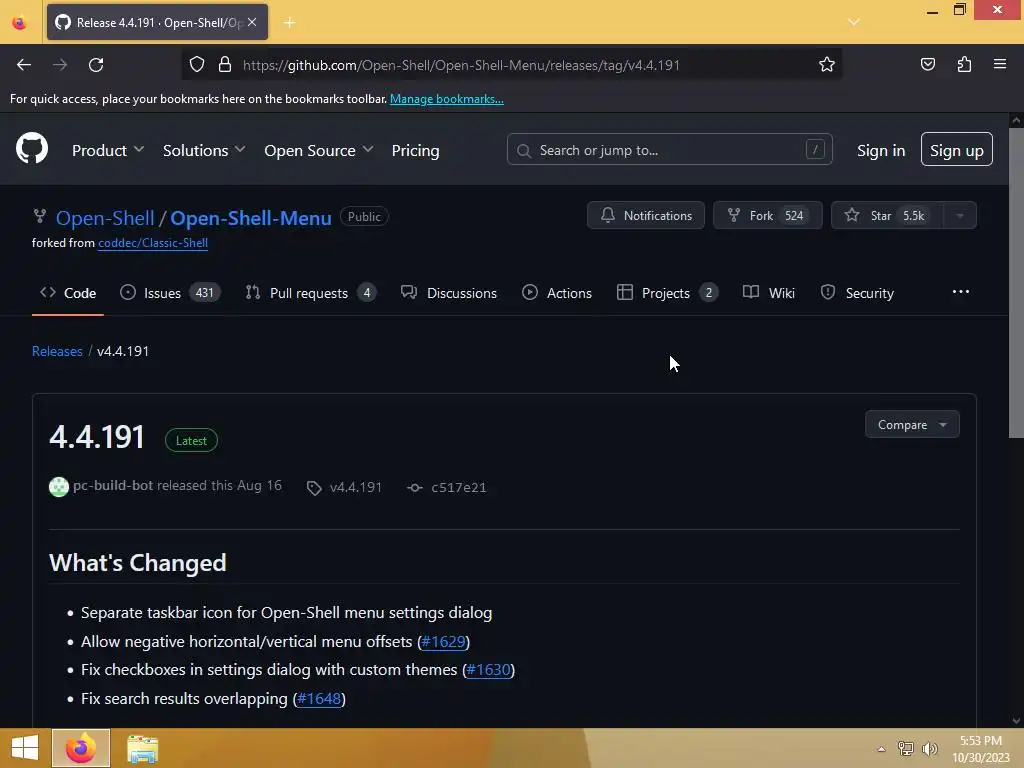
Task: Click the padlock site security icon
Action: tap(225, 65)
